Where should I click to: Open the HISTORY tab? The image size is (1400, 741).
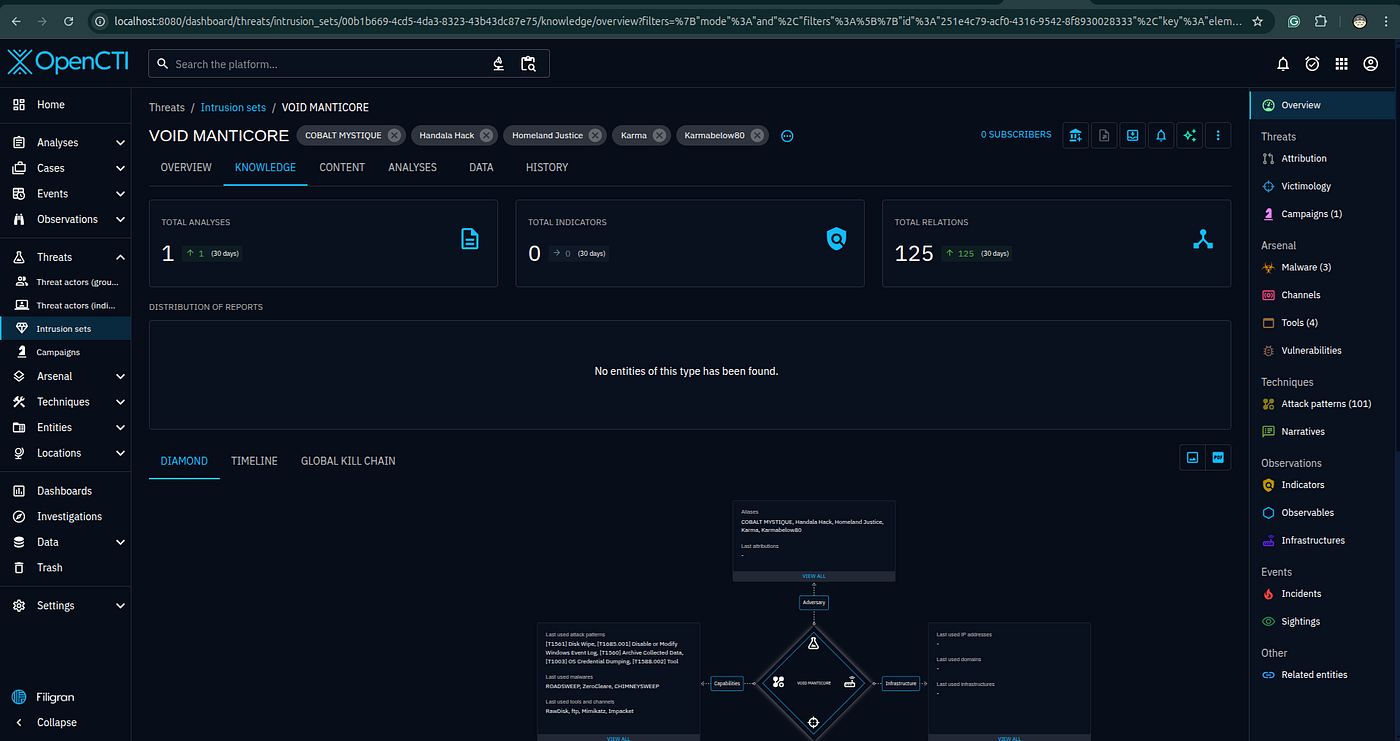(x=547, y=167)
